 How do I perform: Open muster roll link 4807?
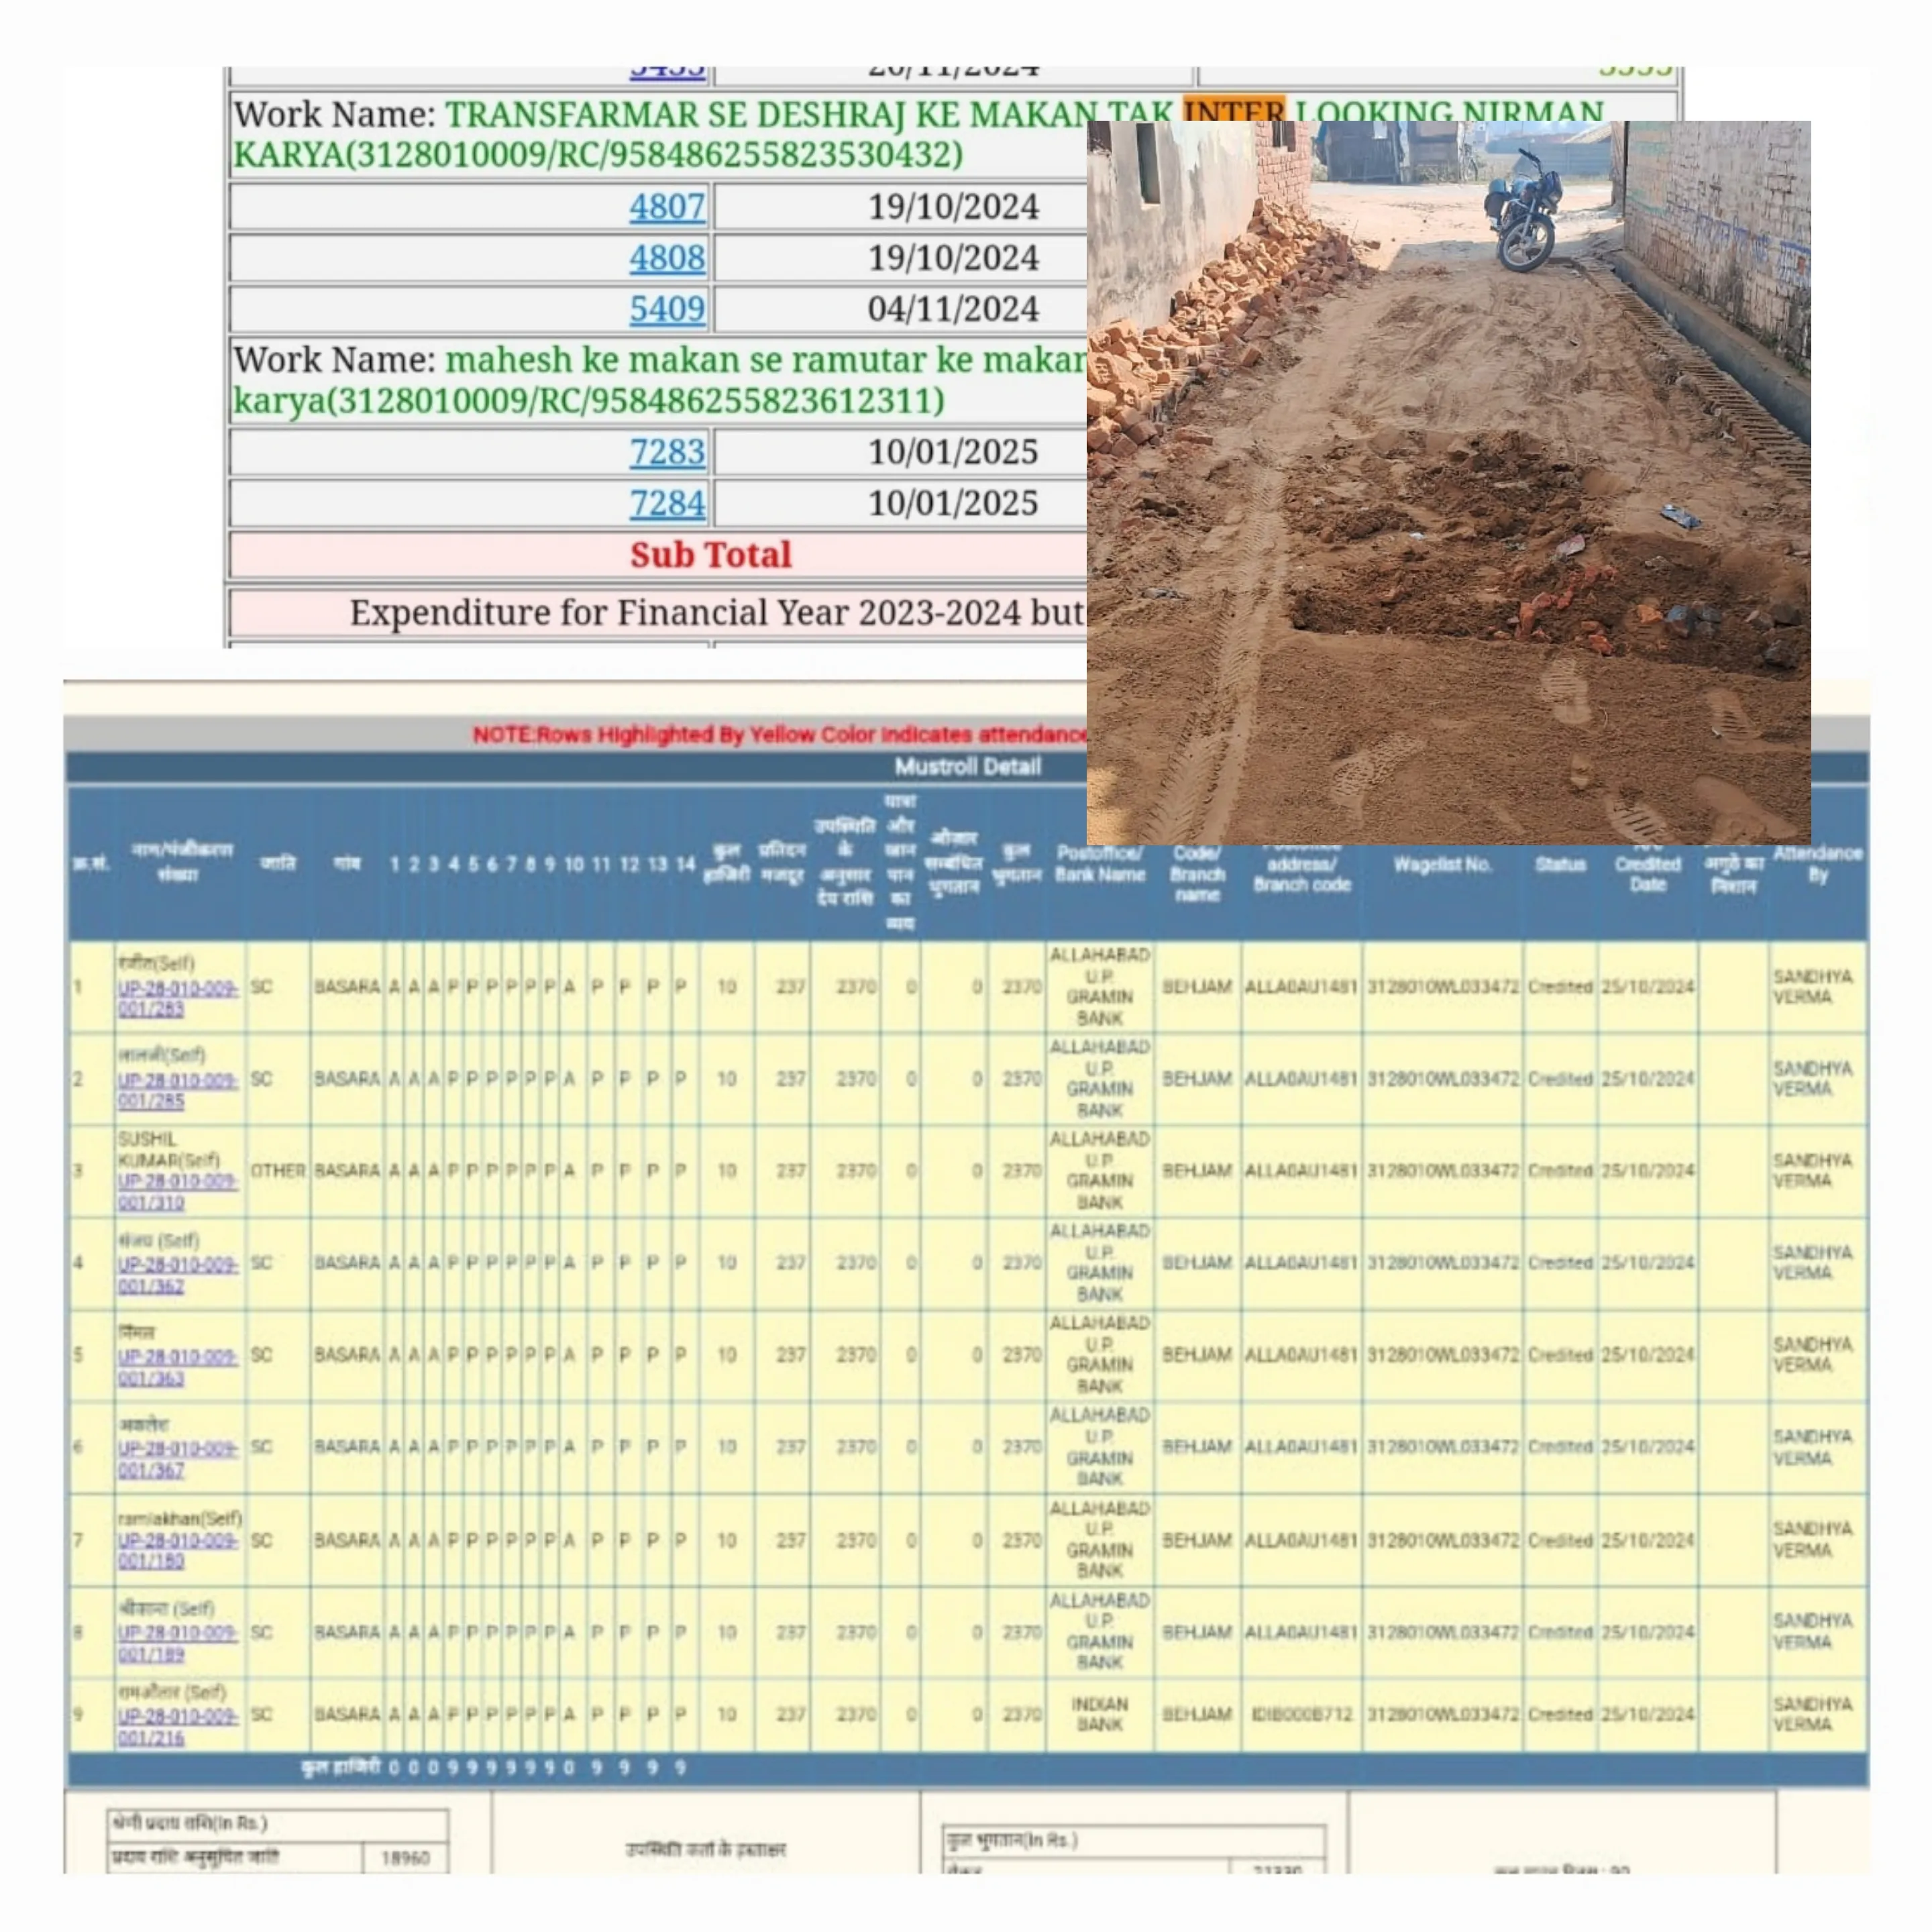[666, 207]
